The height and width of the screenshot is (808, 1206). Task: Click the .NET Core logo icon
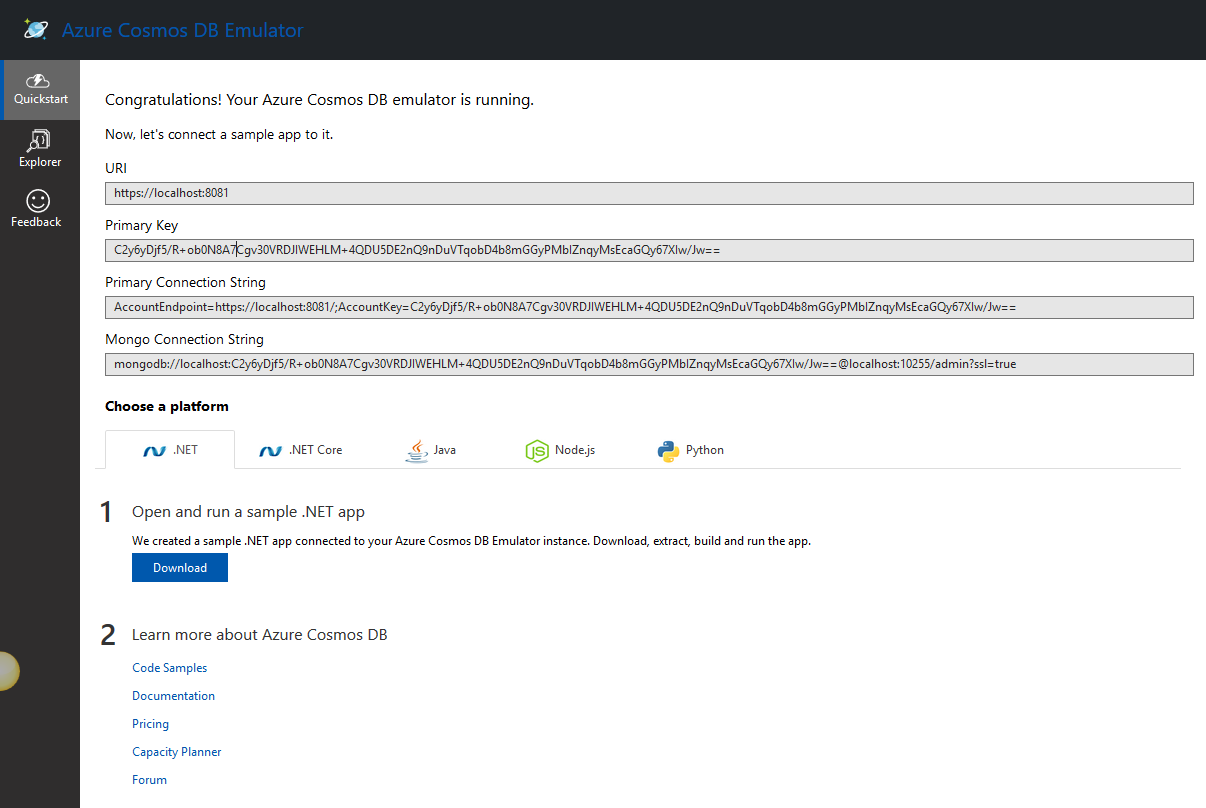click(x=270, y=451)
